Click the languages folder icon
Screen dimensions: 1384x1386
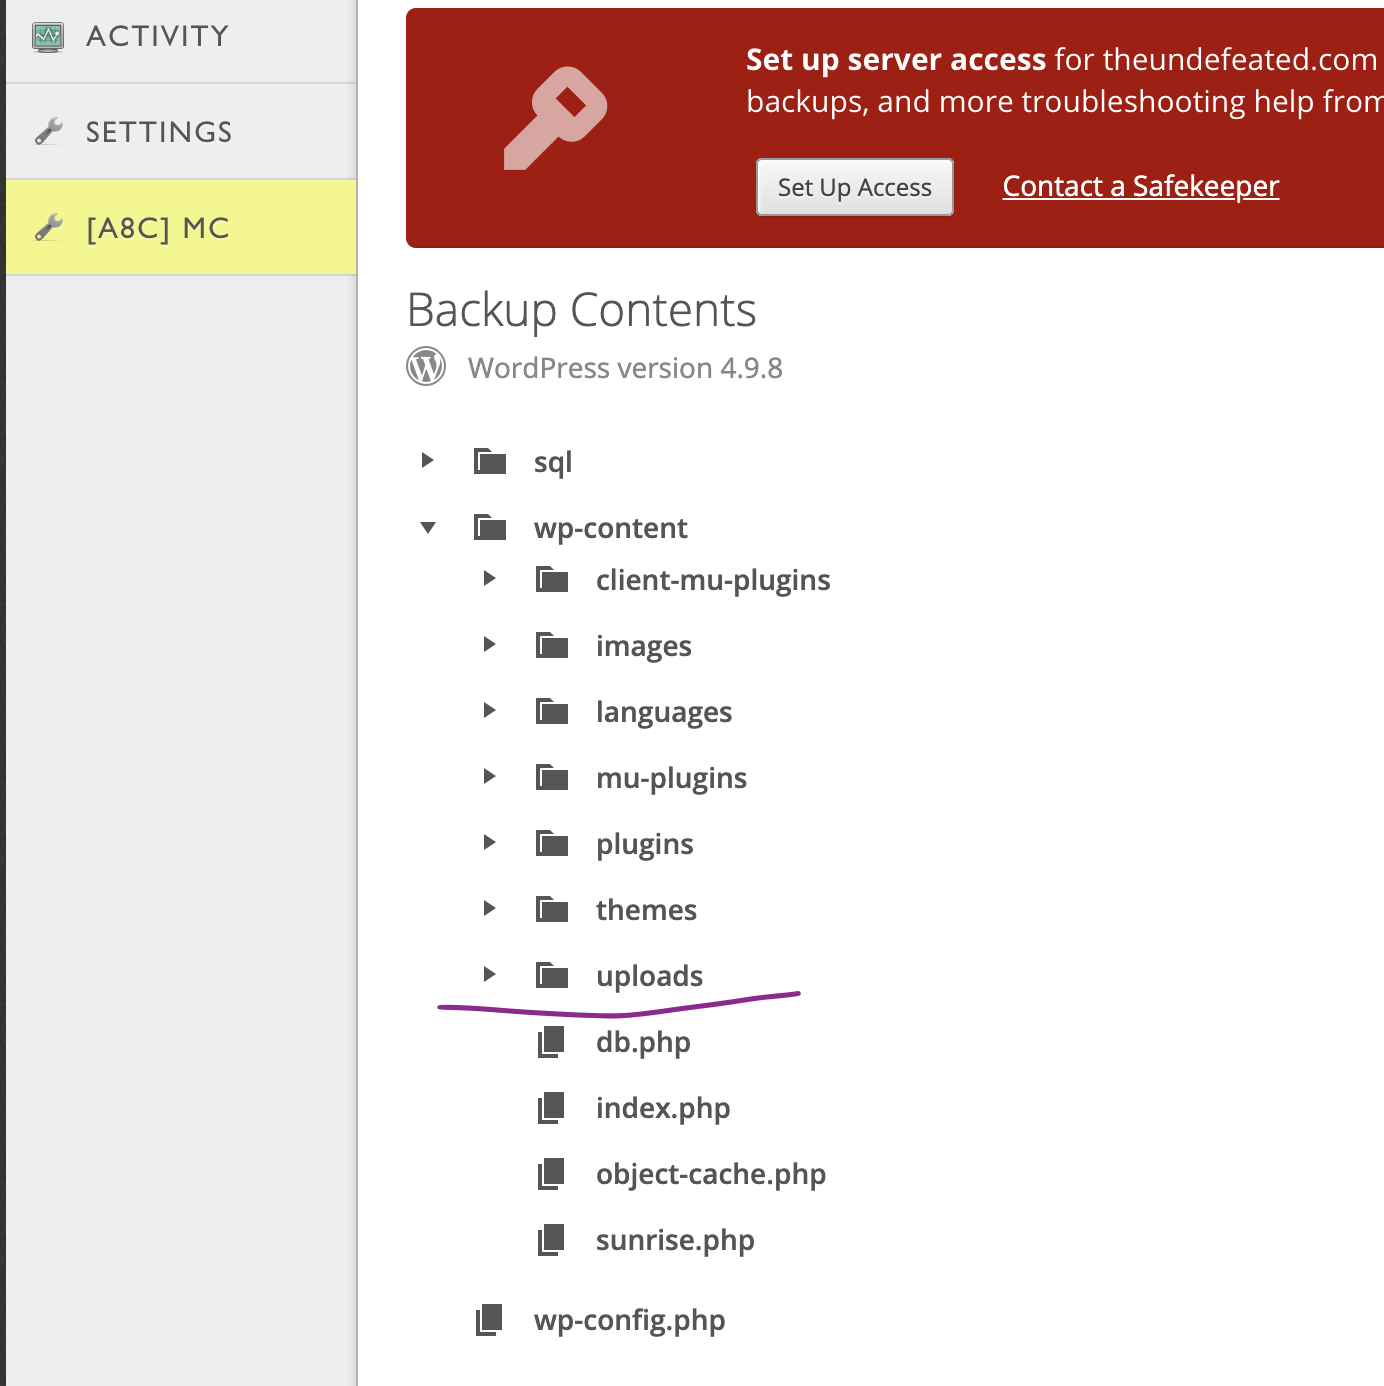[552, 711]
